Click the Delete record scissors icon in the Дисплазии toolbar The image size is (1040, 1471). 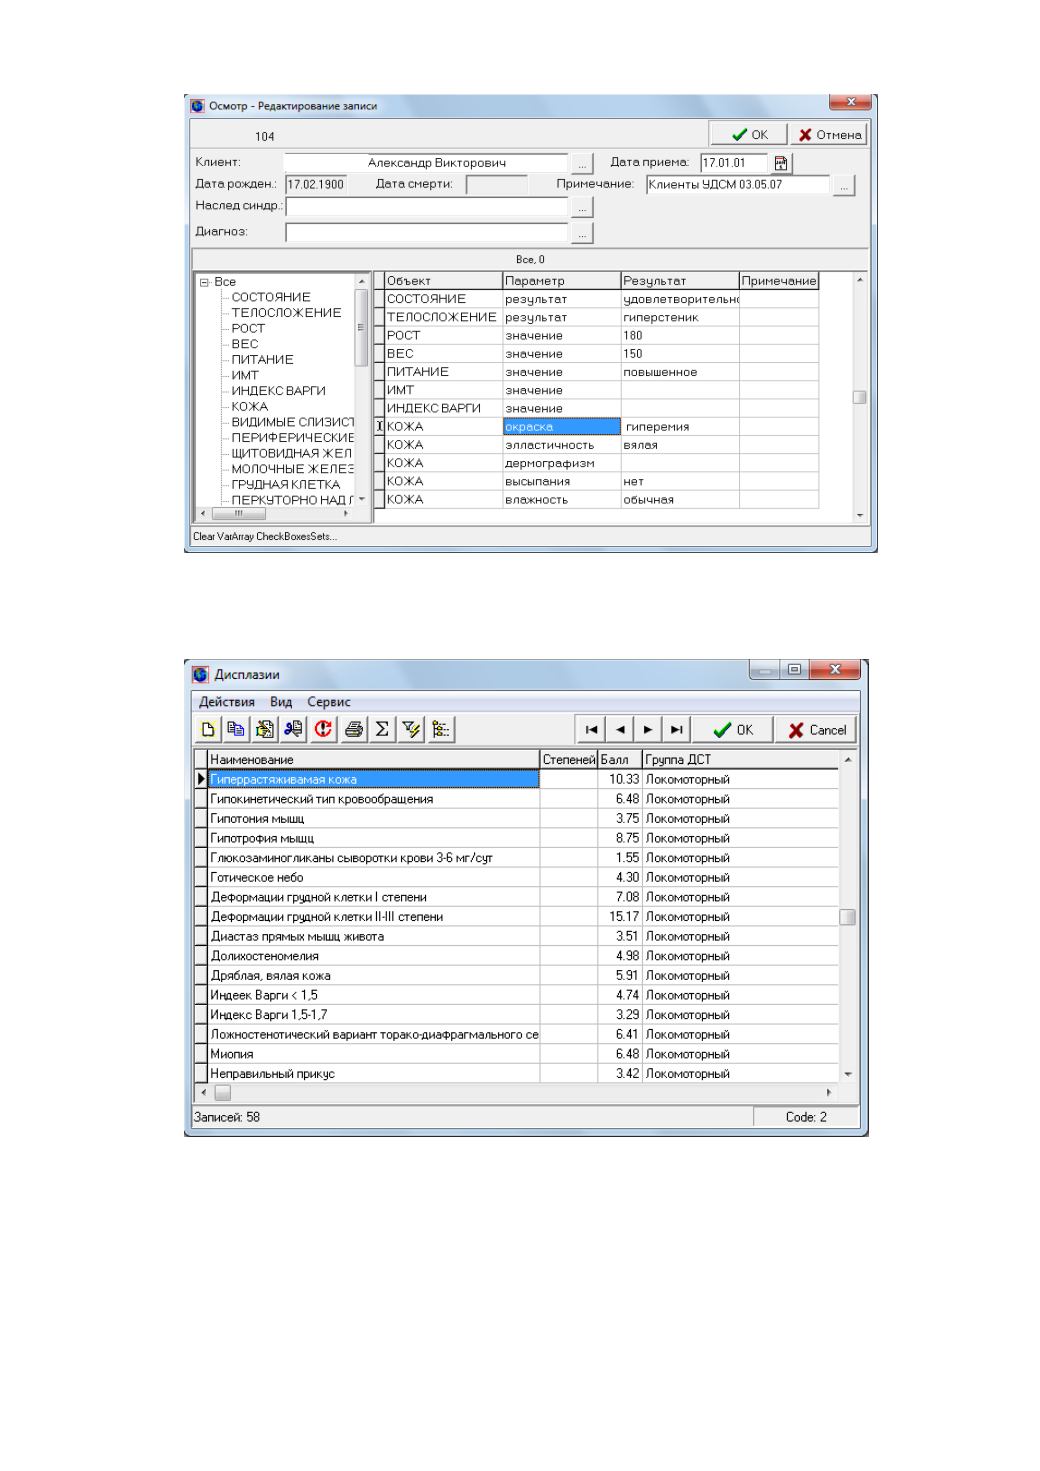tap(293, 730)
